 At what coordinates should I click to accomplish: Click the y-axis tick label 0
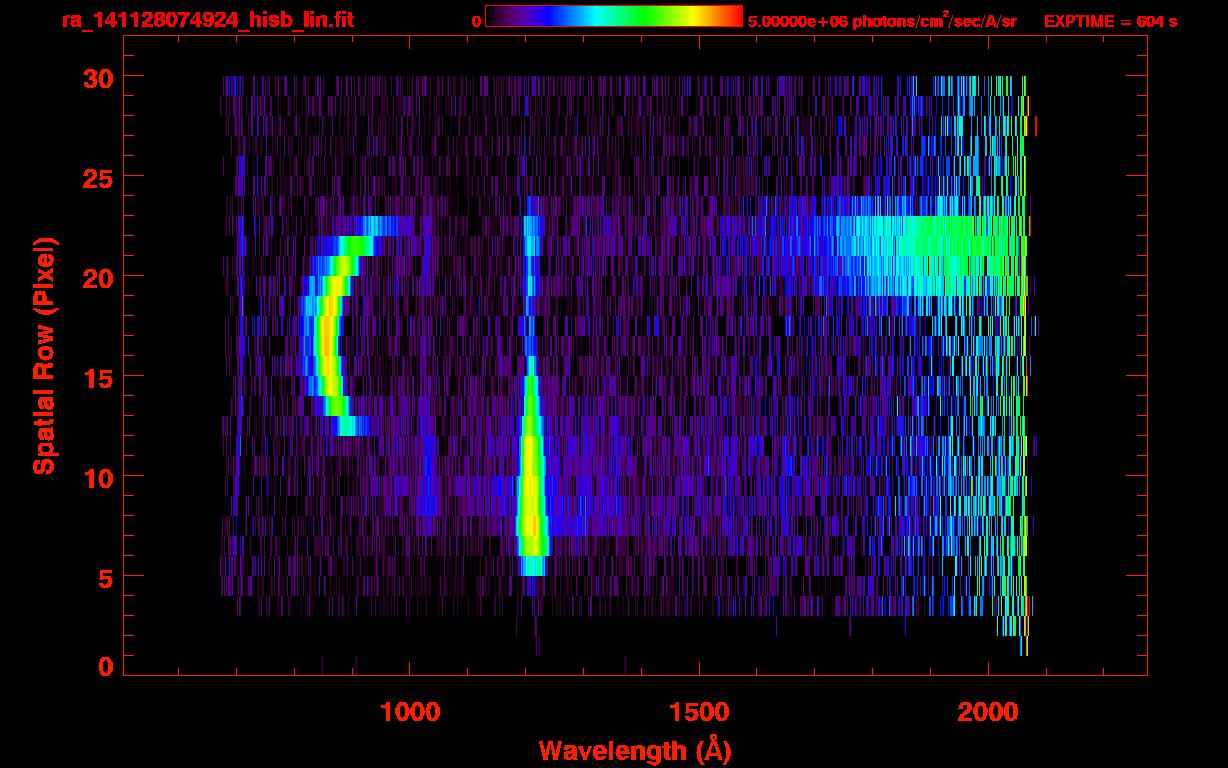point(105,666)
